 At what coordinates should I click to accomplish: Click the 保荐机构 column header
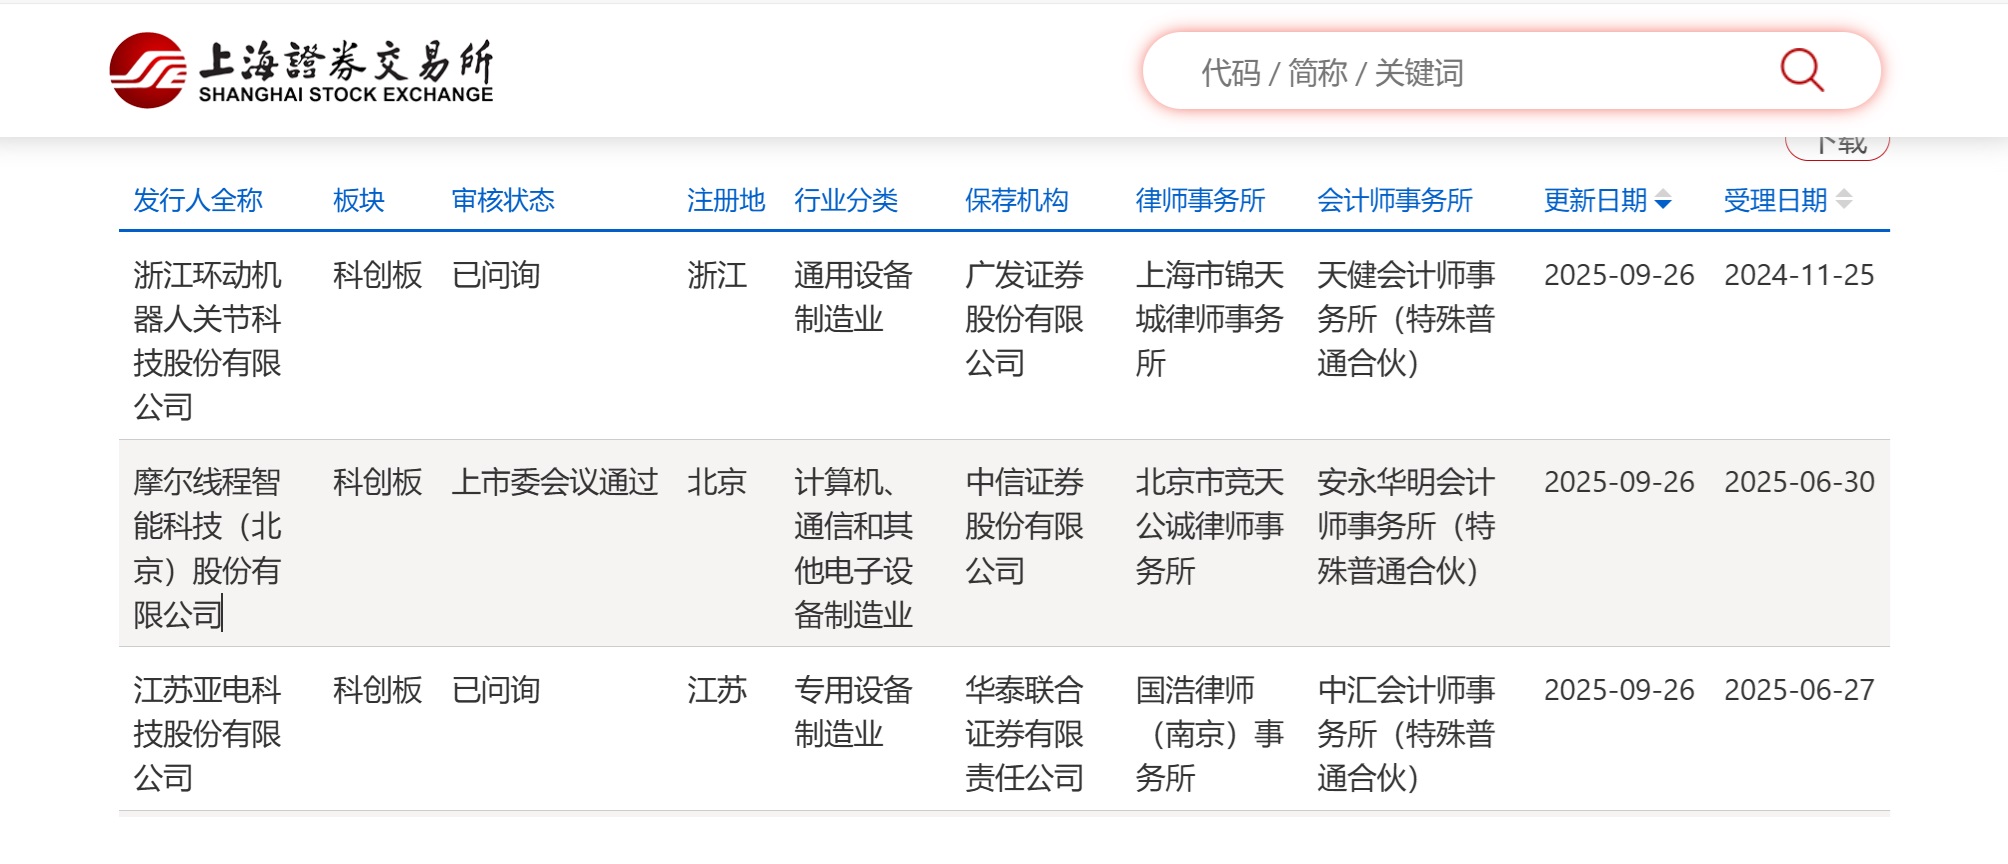[1016, 201]
